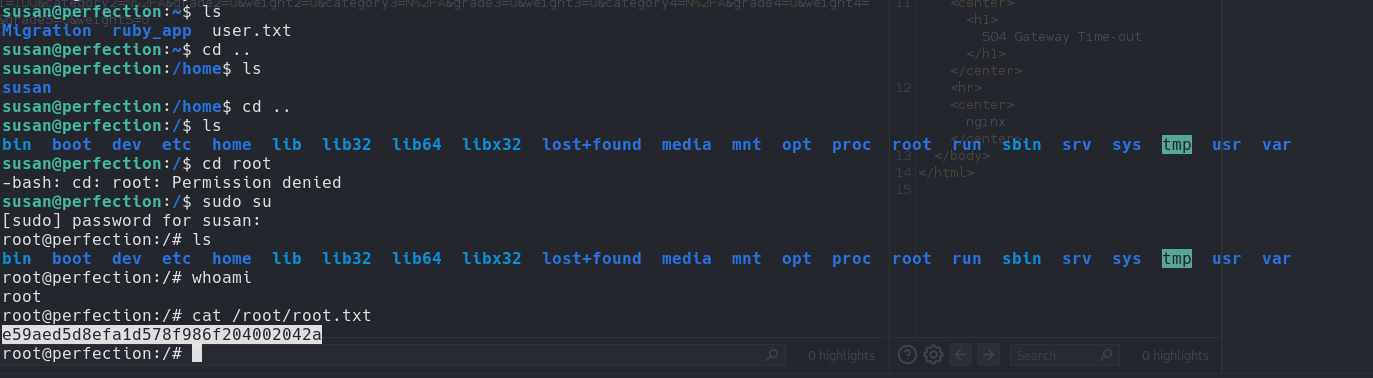Go to next match with forward arrow
The width and height of the screenshot is (1373, 378).
[987, 354]
